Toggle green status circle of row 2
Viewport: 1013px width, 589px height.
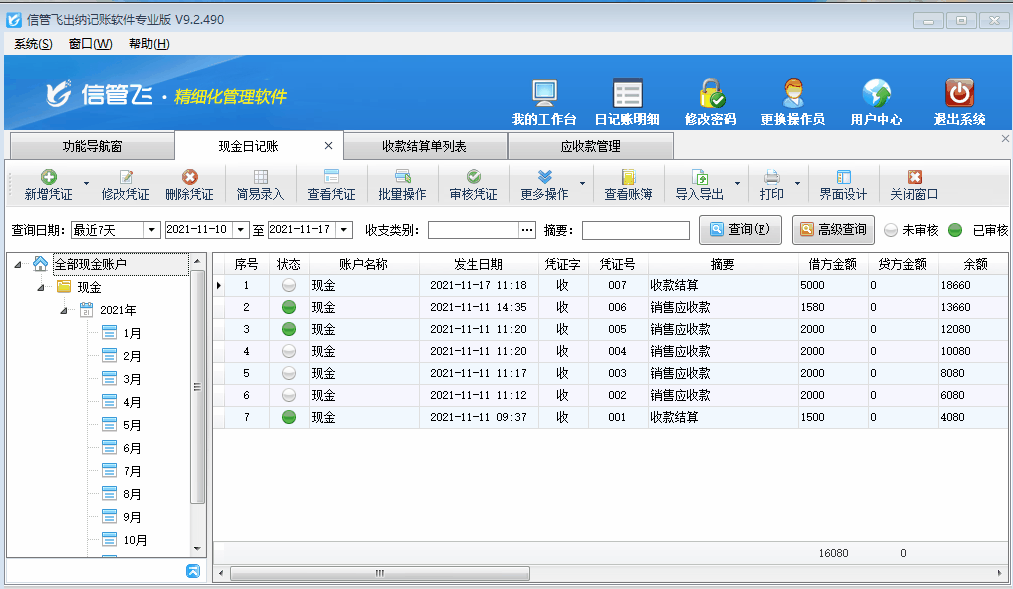tap(289, 307)
